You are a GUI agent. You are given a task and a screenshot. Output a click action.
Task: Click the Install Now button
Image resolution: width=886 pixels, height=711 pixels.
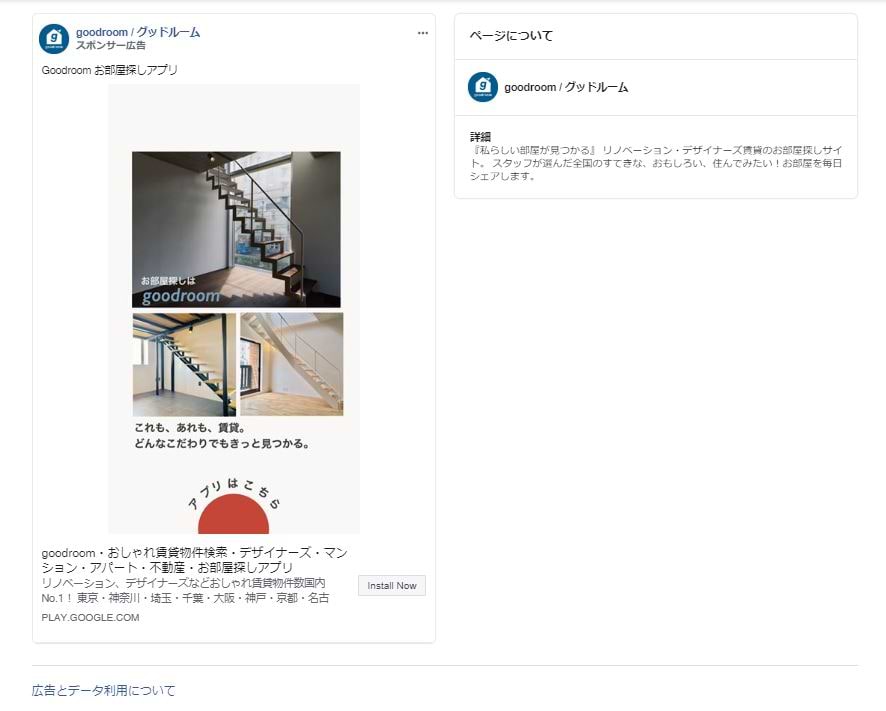(x=392, y=586)
